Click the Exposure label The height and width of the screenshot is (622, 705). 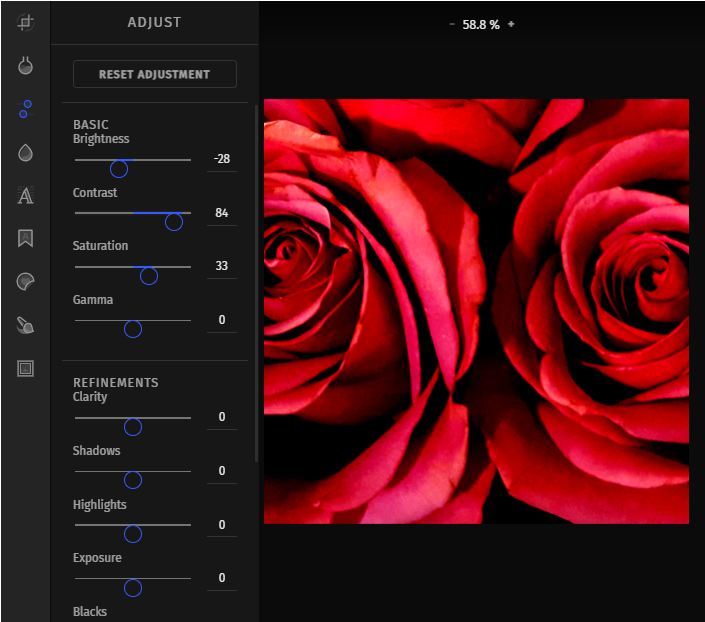pyautogui.click(x=97, y=558)
